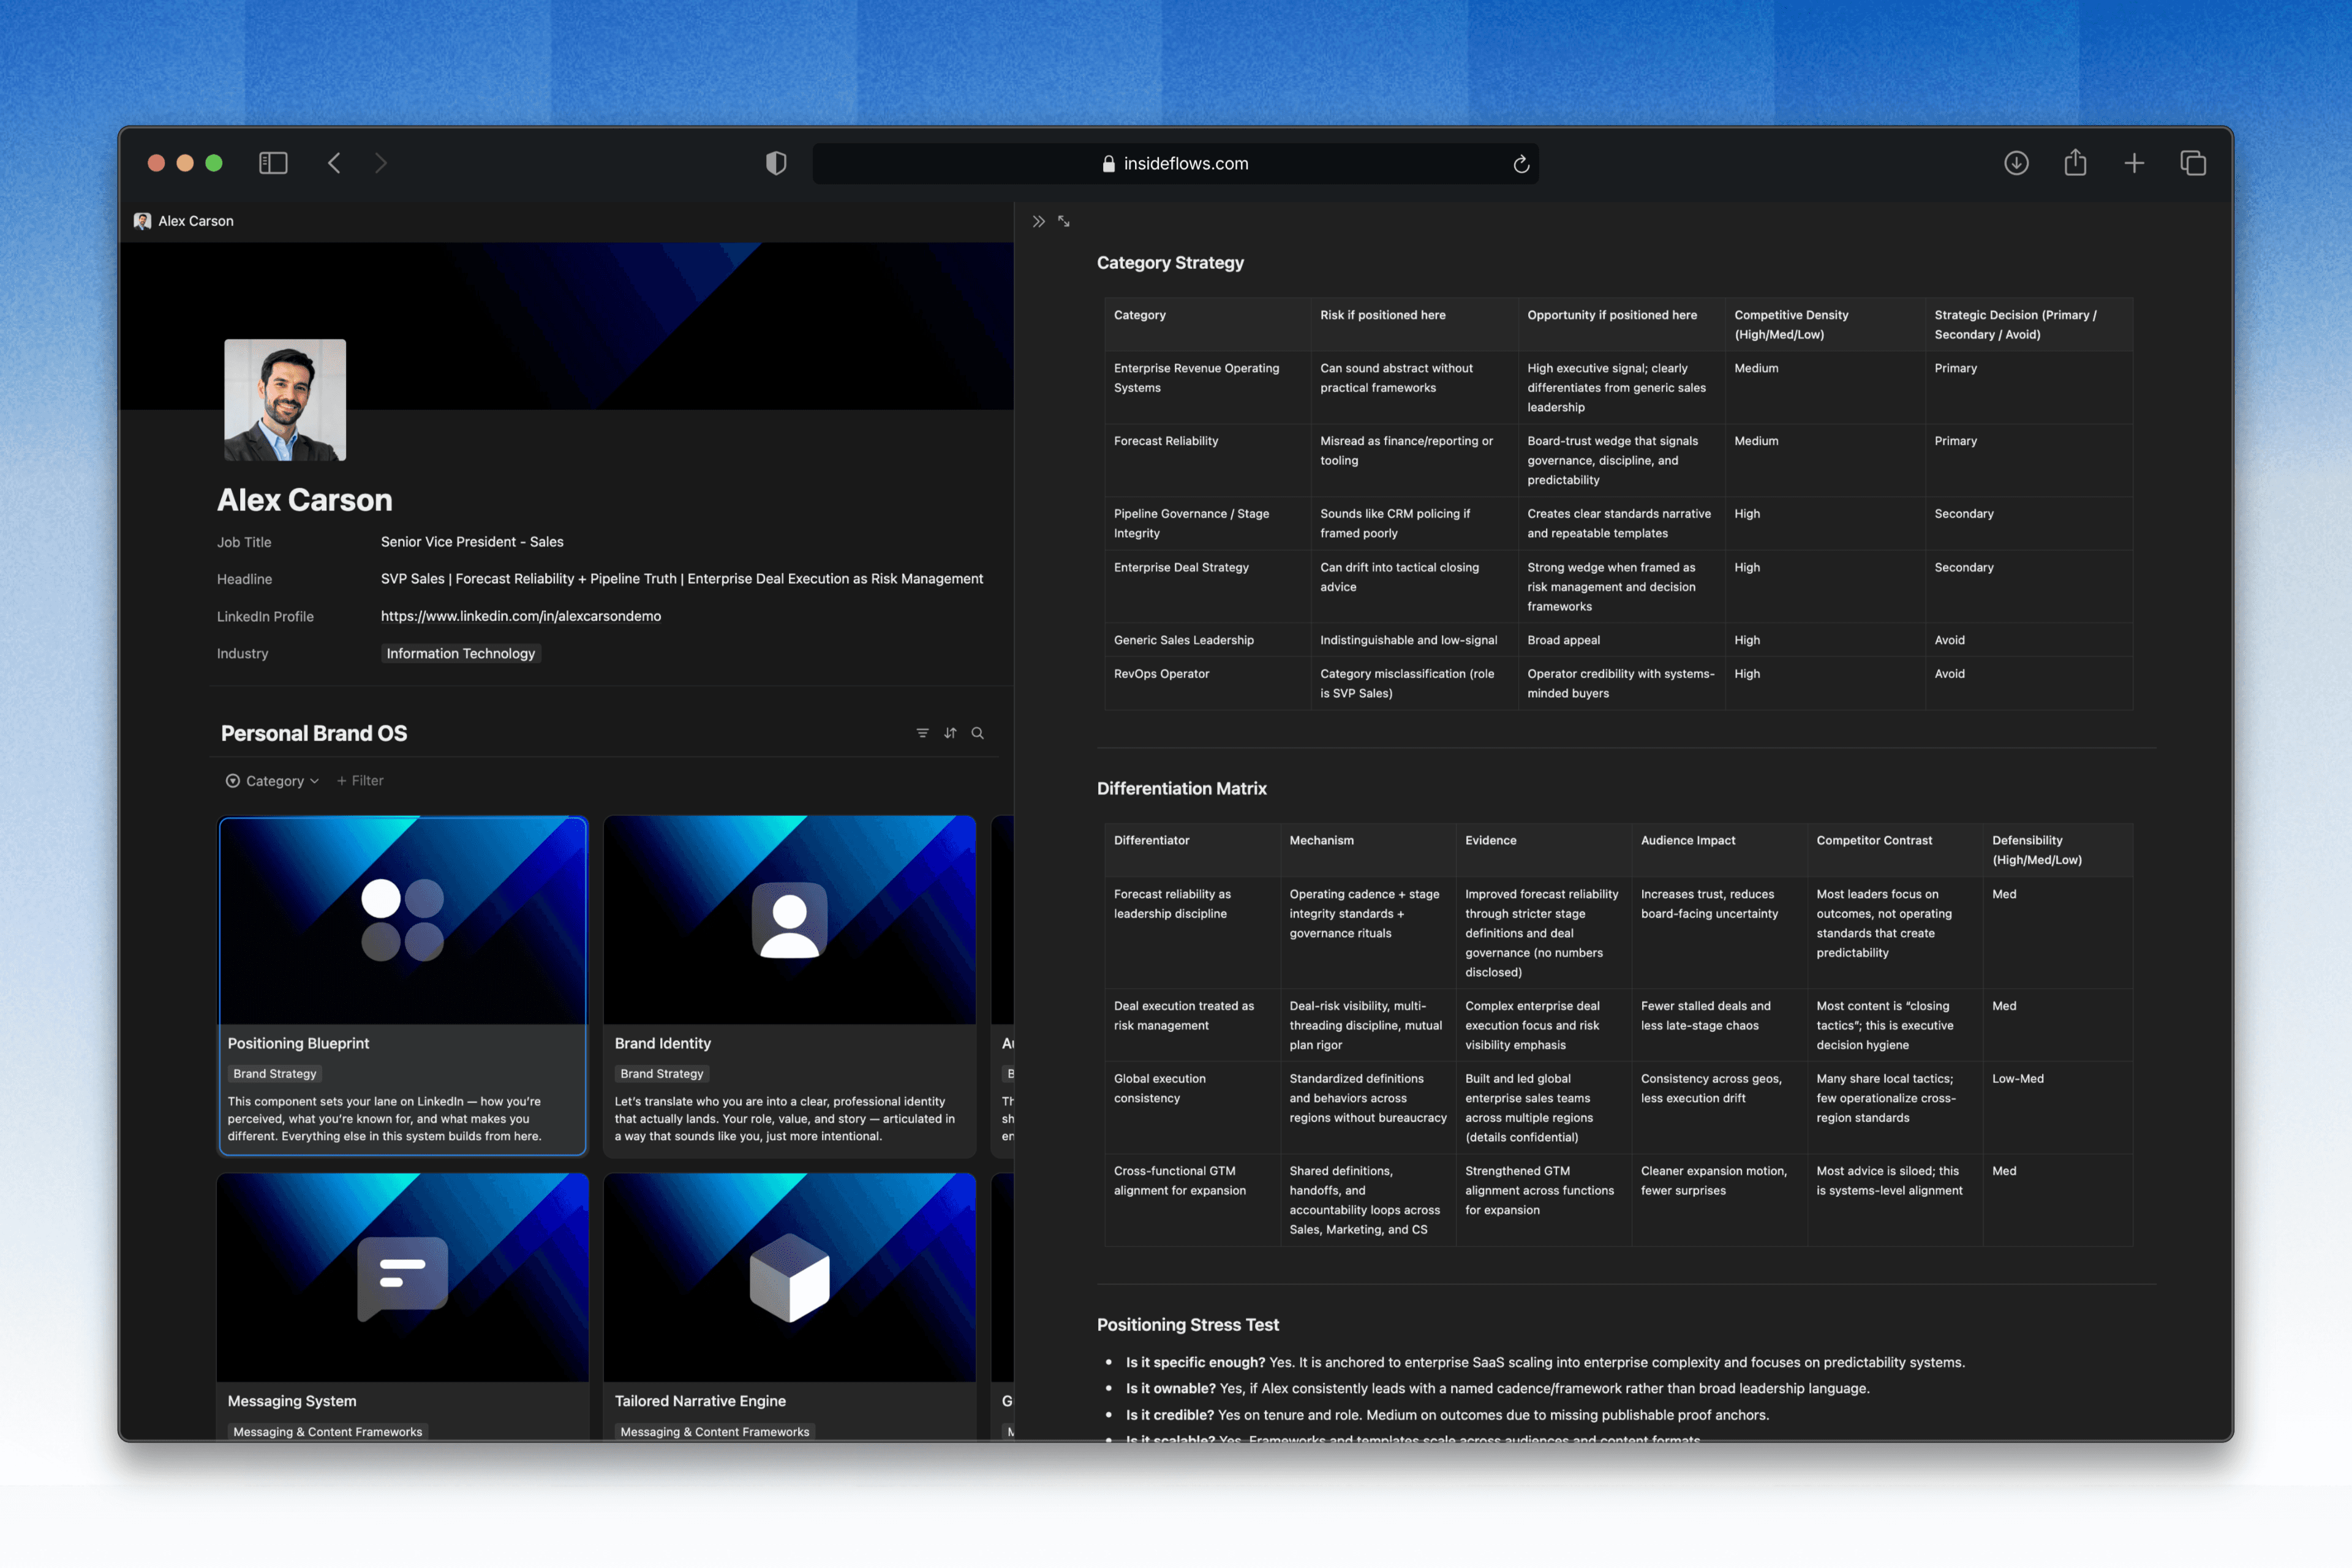2352x1568 pixels.
Task: Open a new tab with the plus icon
Action: (2134, 163)
